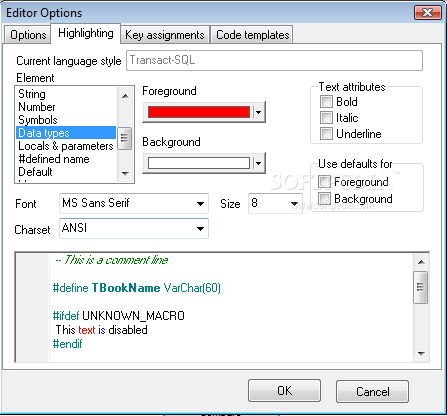
Task: Click the Current language style field
Action: coord(274,60)
